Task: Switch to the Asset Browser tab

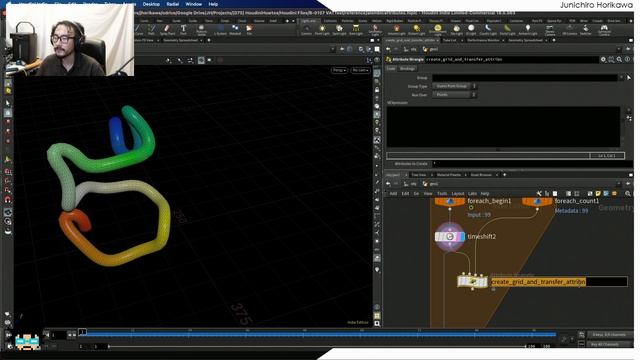Action: pos(481,175)
